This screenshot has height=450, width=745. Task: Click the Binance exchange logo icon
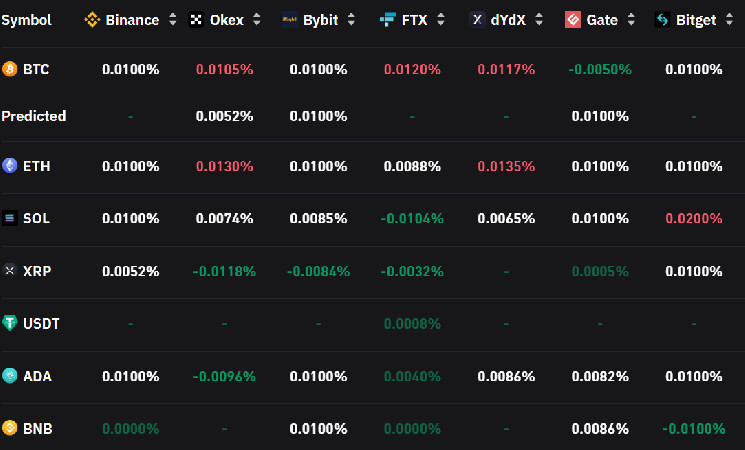point(93,20)
